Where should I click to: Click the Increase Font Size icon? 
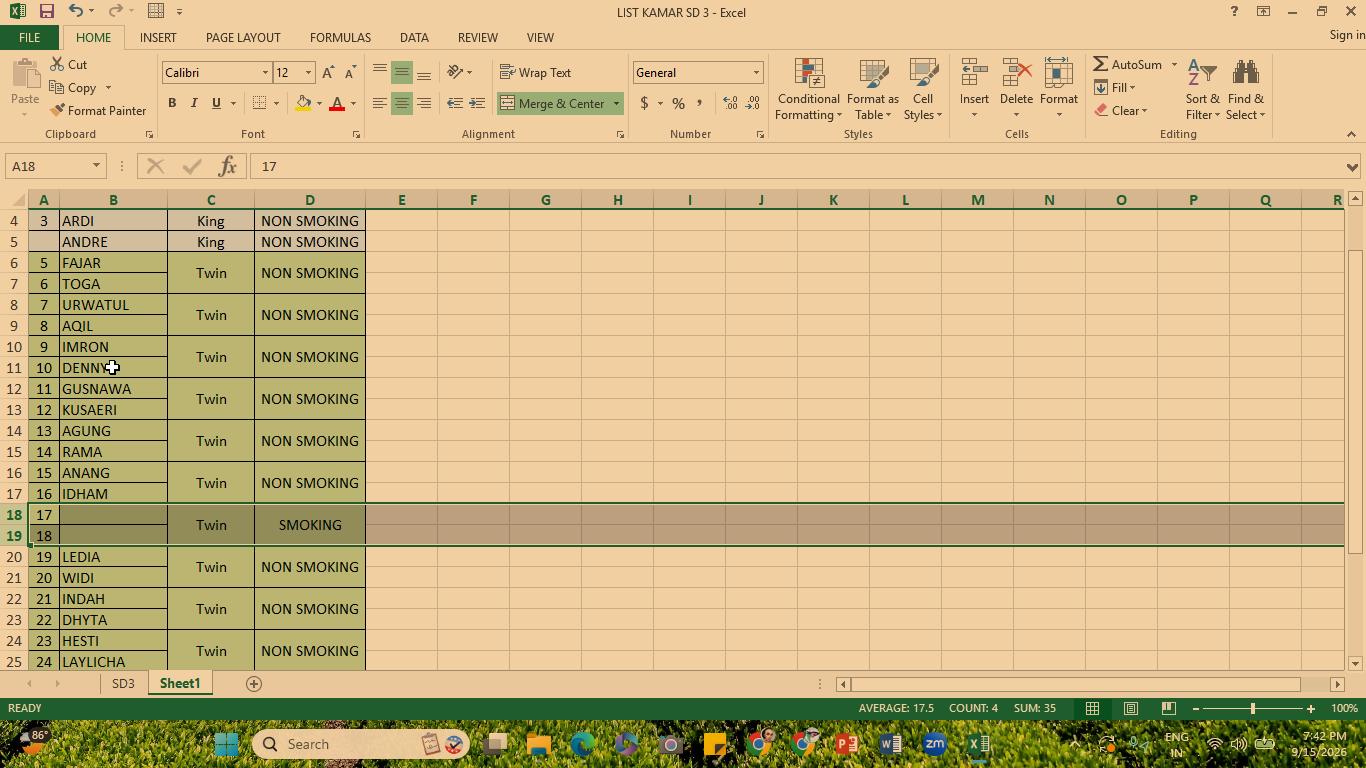point(328,73)
